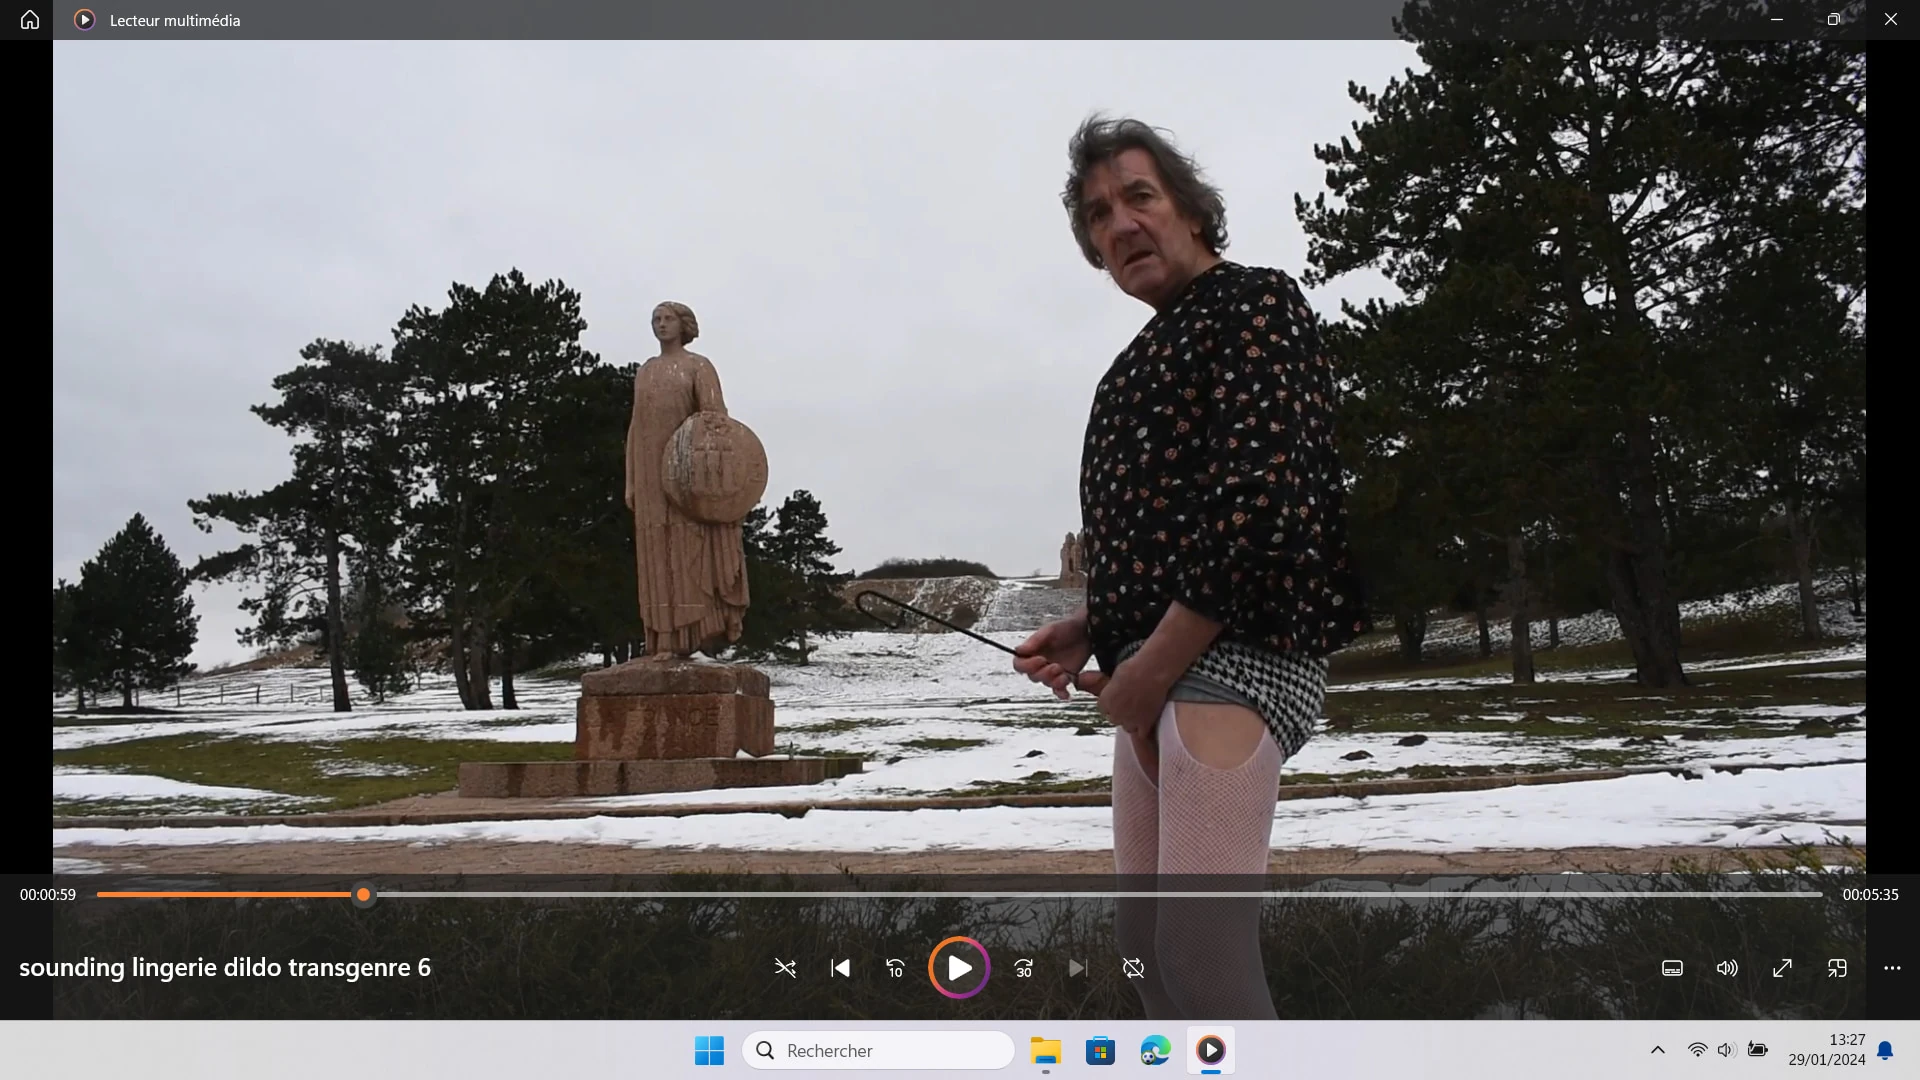Screen dimensions: 1920x1080
Task: Start video playback
Action: point(959,968)
